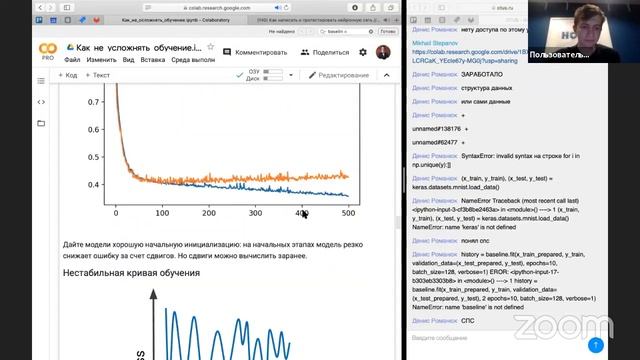Click the chat message ЗАРАБОТАЛО
Viewport: 640px width, 360px height.
pyautogui.click(x=482, y=74)
